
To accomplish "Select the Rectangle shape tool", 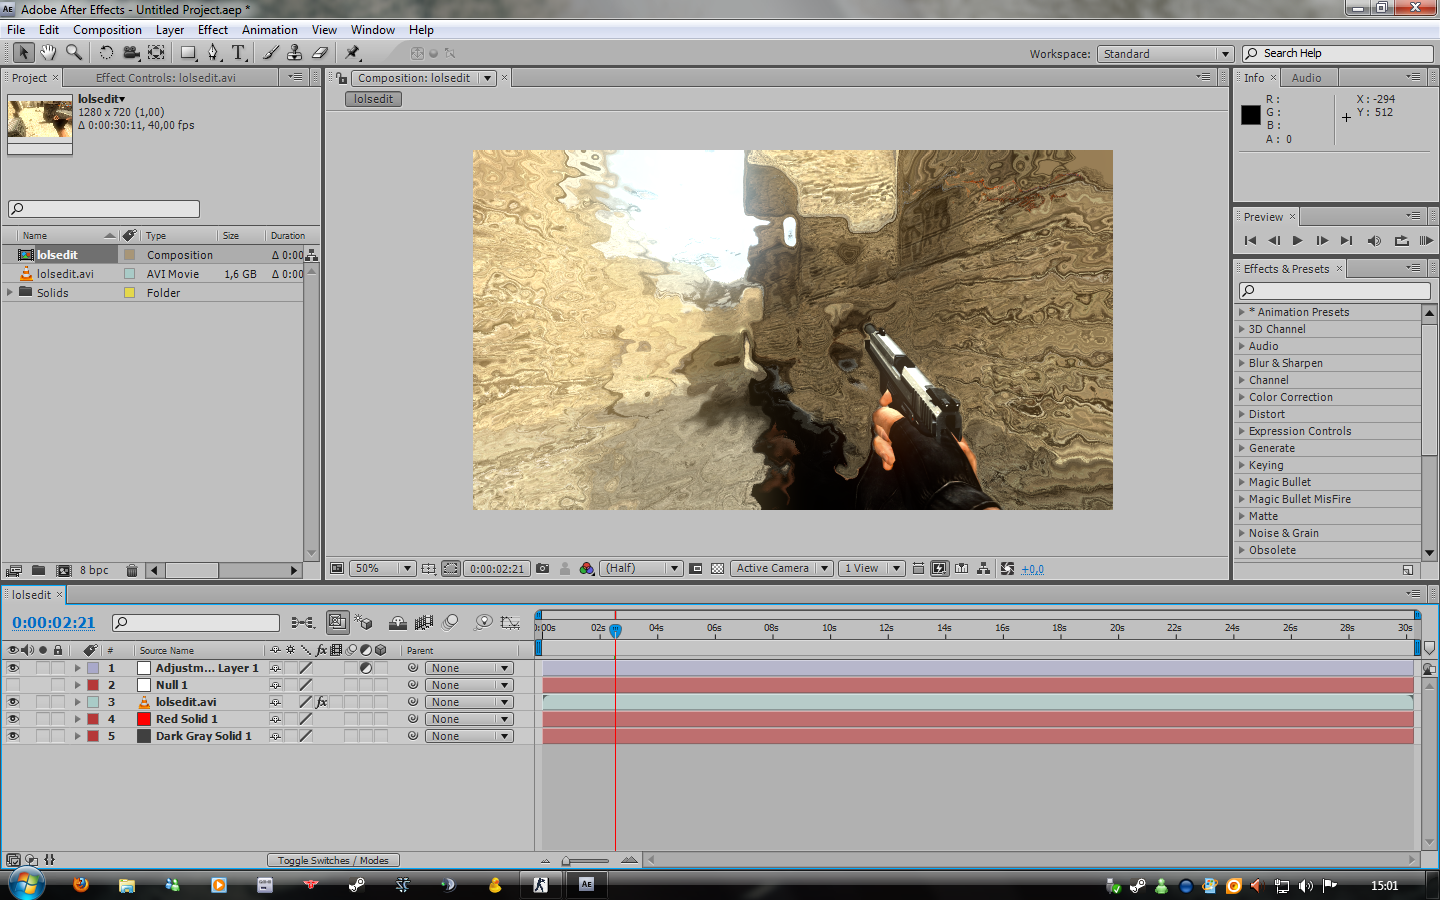I will [188, 53].
